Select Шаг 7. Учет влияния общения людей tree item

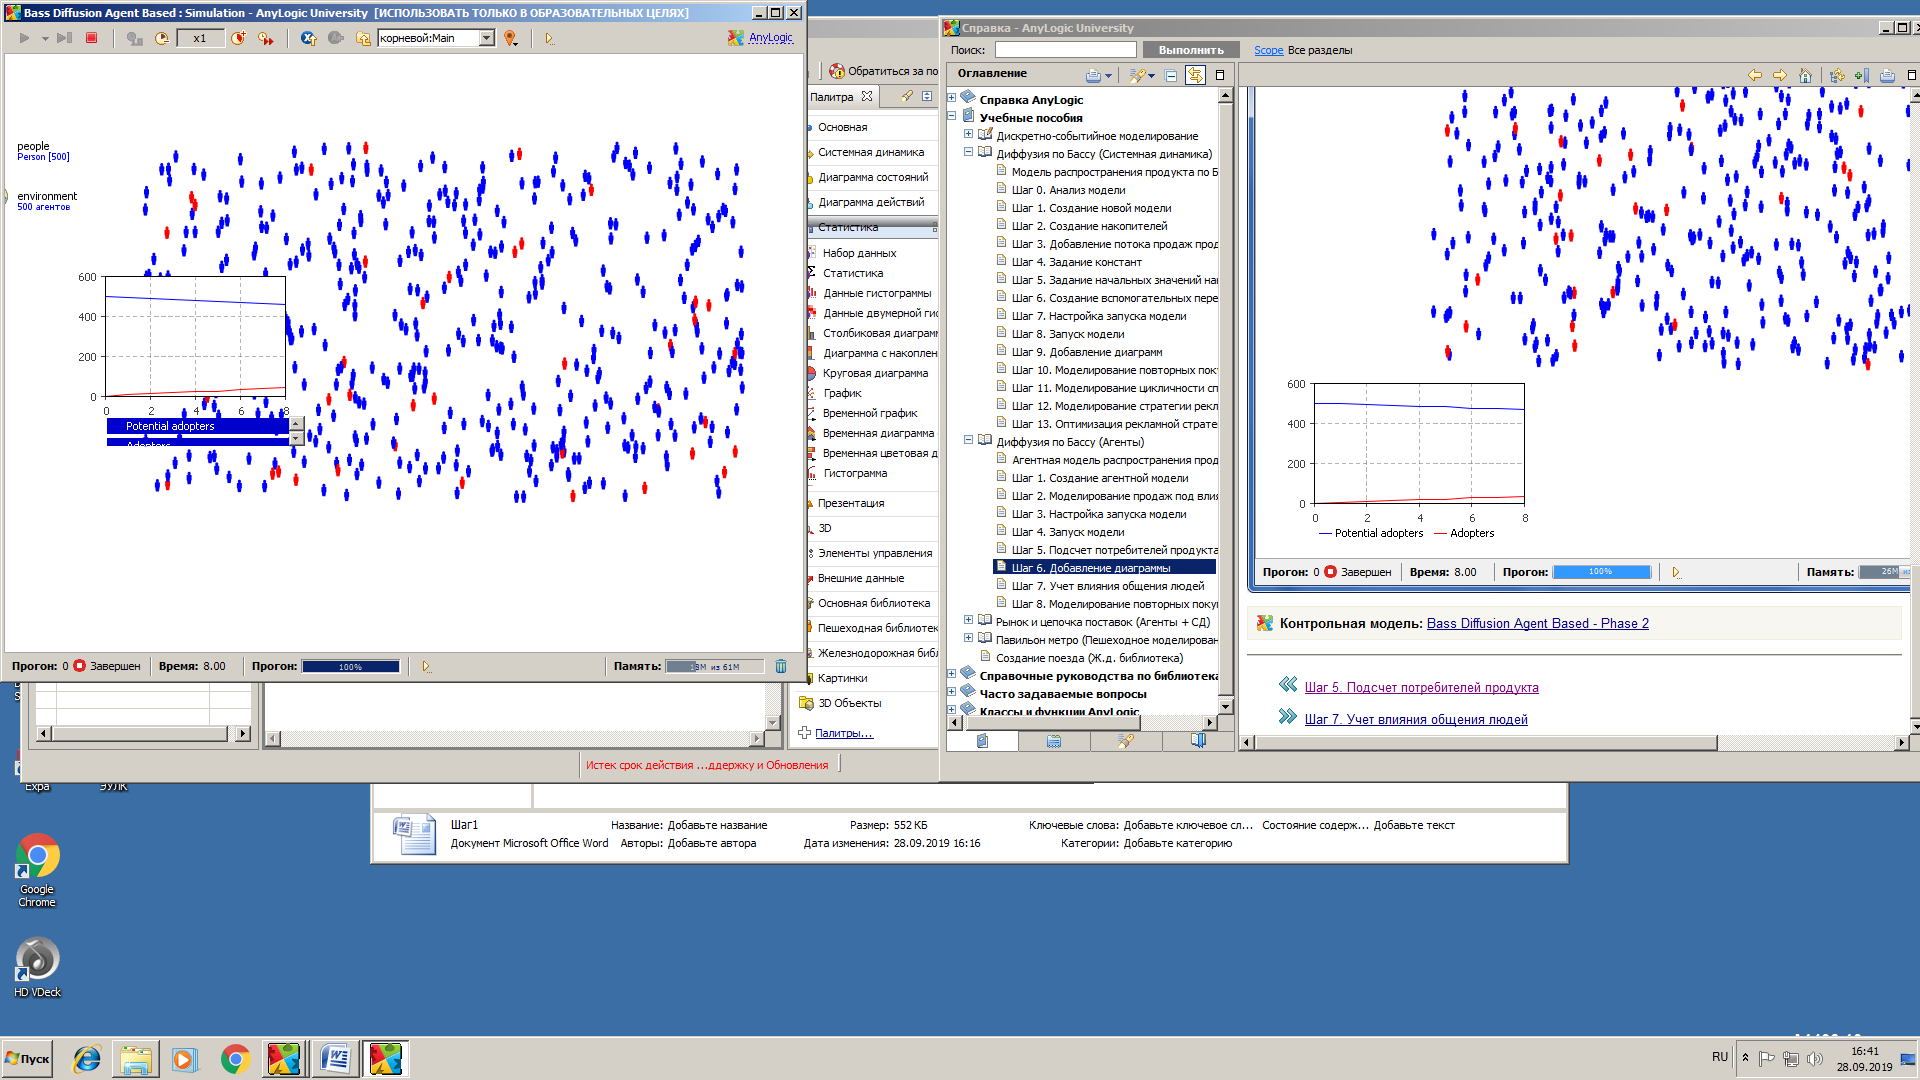point(1108,586)
